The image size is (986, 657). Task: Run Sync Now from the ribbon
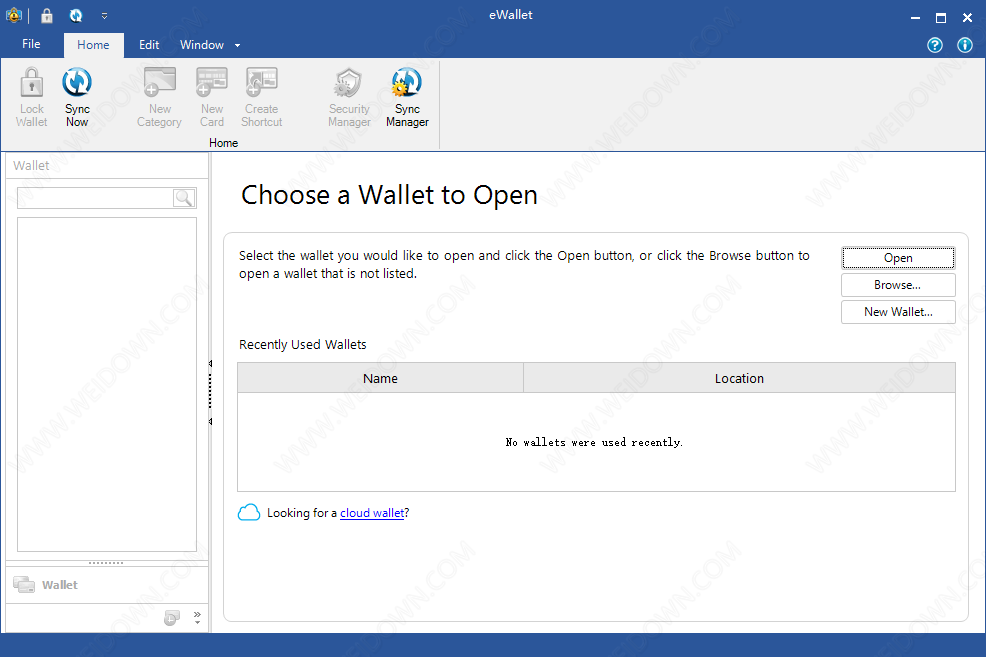pyautogui.click(x=77, y=97)
